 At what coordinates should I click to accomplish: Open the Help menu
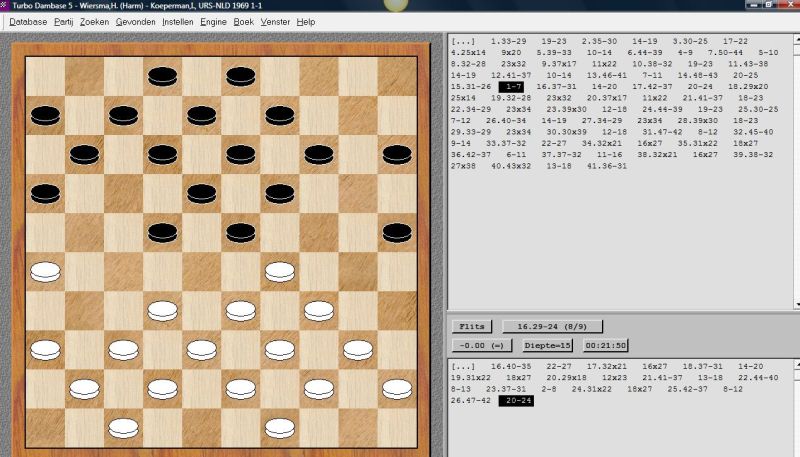click(x=306, y=21)
